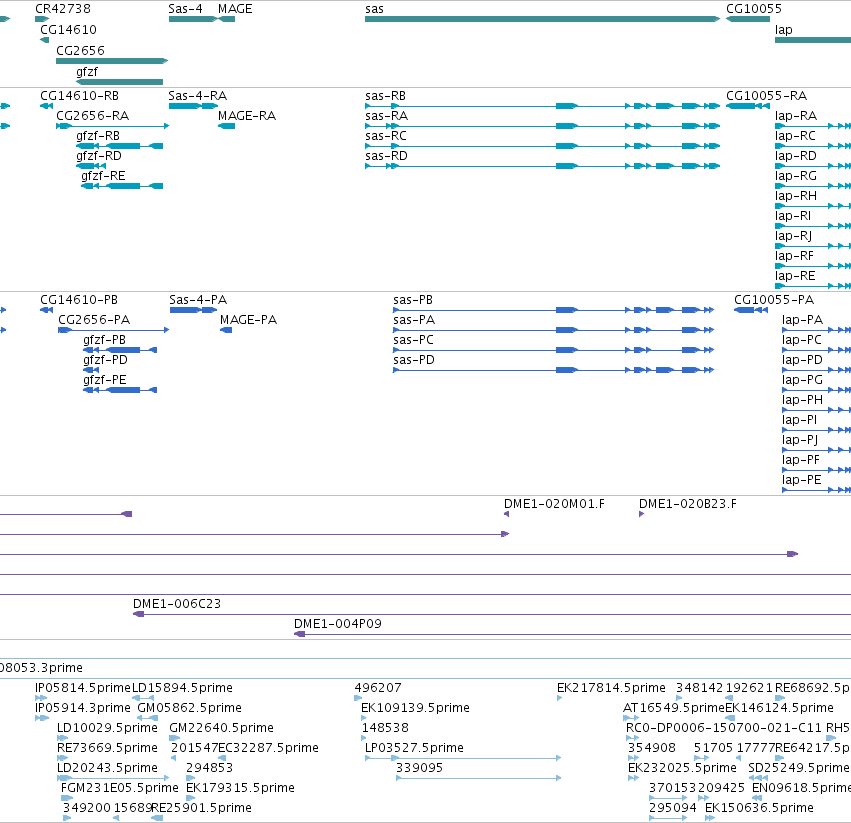Select the CG2656 gene bar
The height and width of the screenshot is (823, 851).
coord(112,61)
